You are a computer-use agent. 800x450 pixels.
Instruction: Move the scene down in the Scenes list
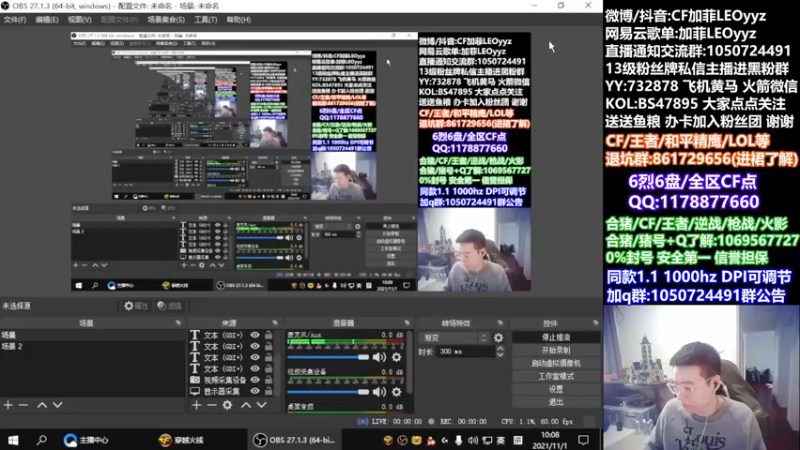click(x=58, y=405)
